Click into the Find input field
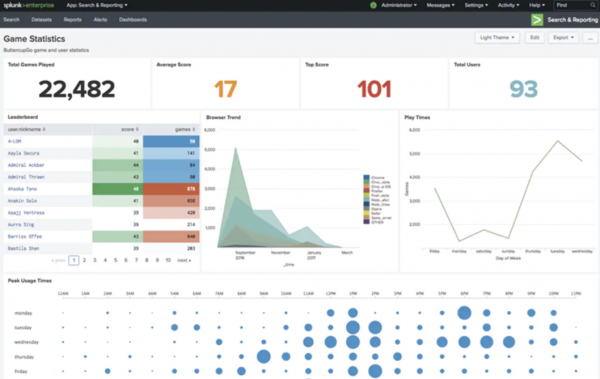 572,5
